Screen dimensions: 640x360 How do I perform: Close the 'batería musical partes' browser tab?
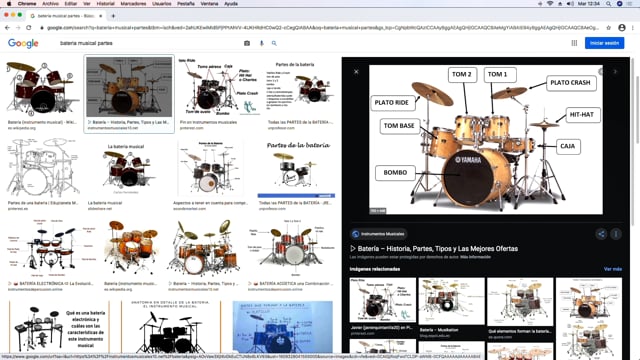click(101, 16)
